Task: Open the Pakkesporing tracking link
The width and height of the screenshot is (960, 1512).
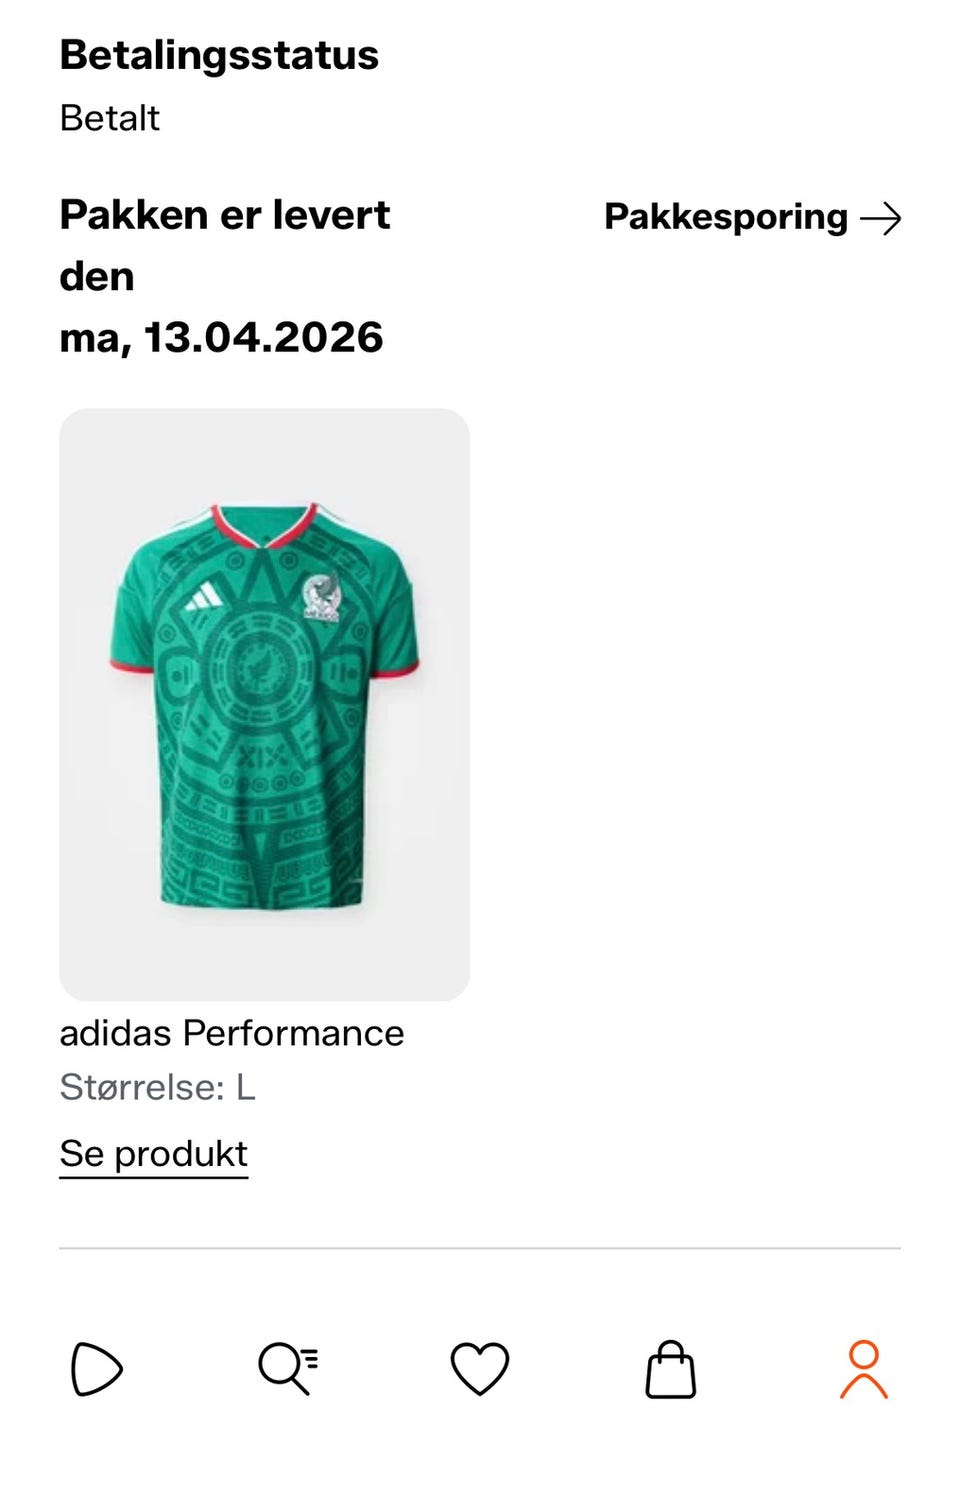Action: [753, 217]
